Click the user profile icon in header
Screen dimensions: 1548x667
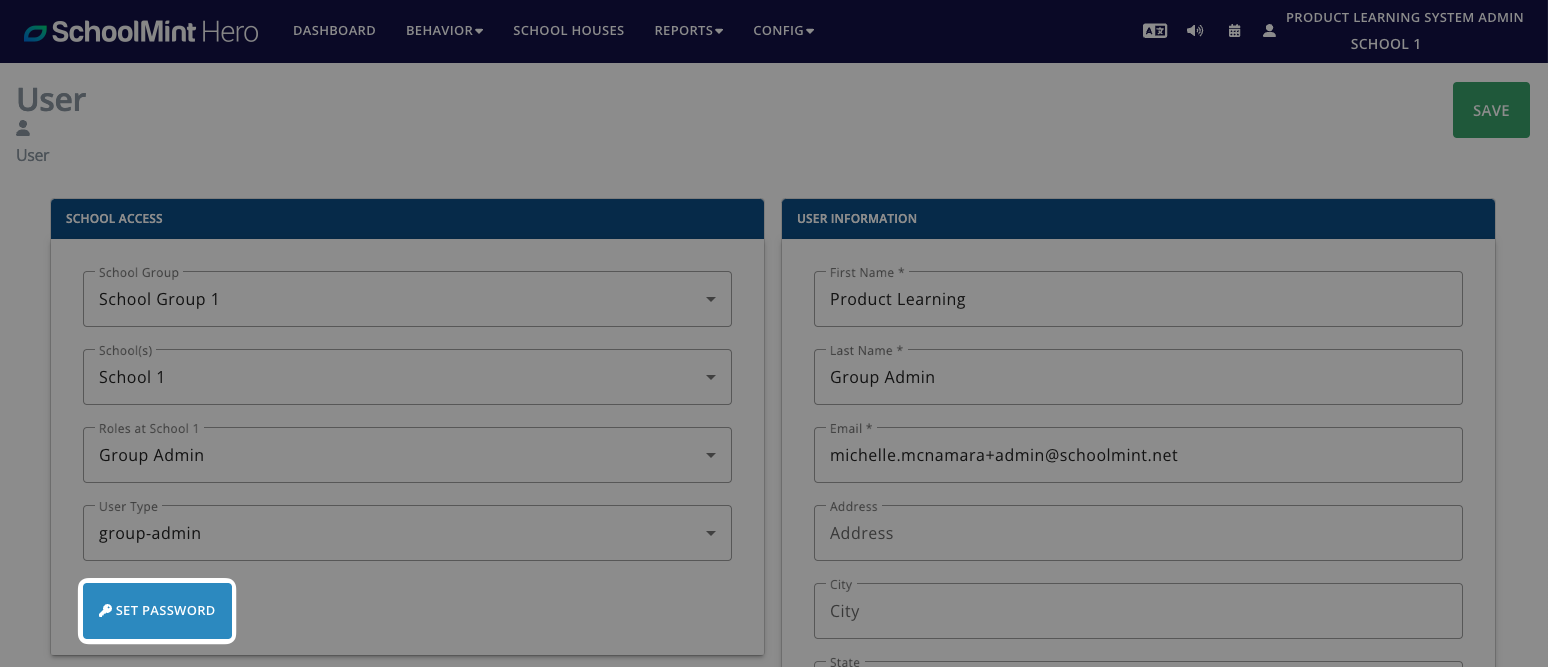click(x=1269, y=31)
